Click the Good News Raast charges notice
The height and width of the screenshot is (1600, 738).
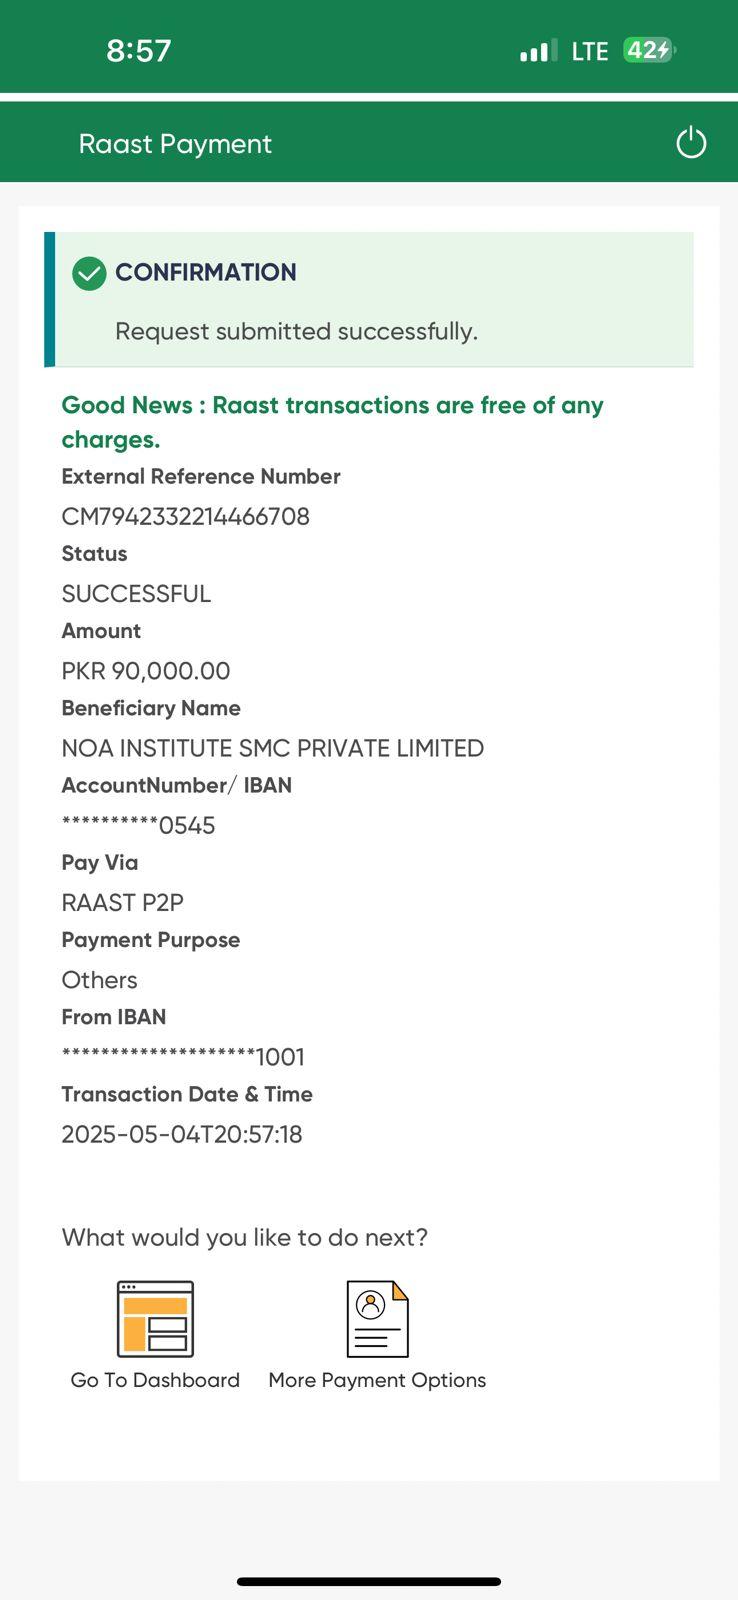(332, 422)
